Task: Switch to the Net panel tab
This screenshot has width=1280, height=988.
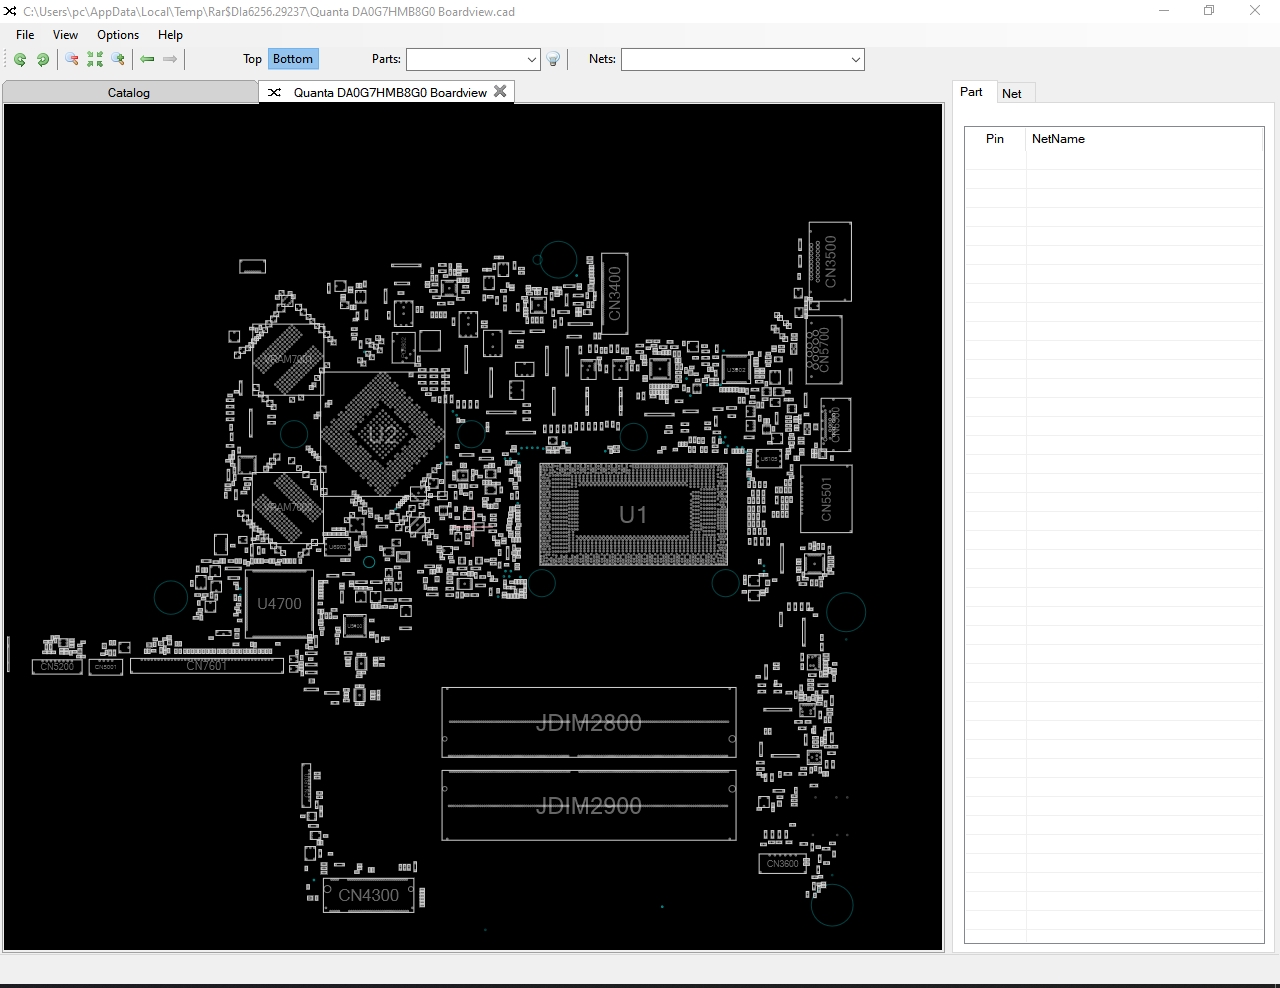Action: [1012, 94]
